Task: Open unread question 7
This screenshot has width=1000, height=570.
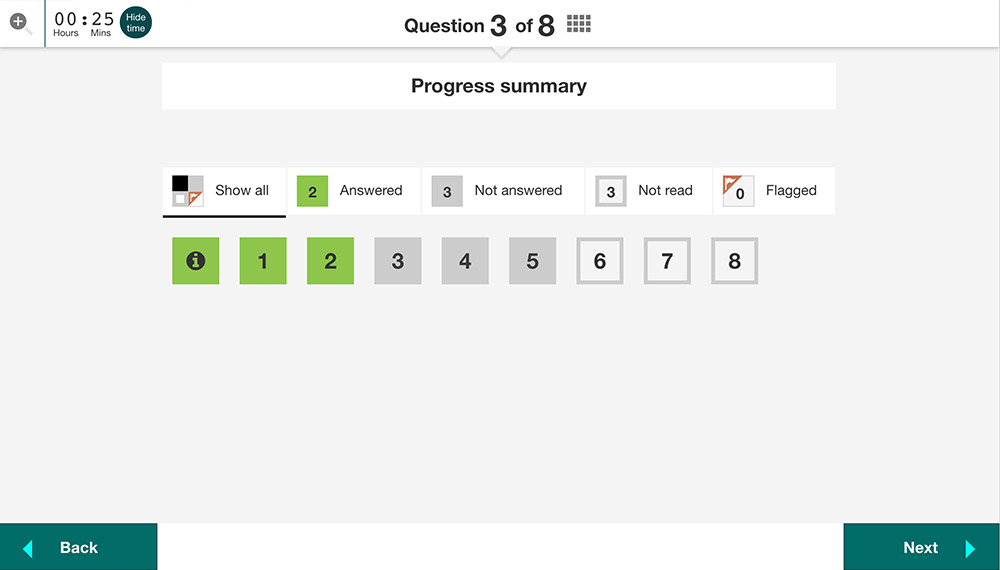Action: point(667,261)
